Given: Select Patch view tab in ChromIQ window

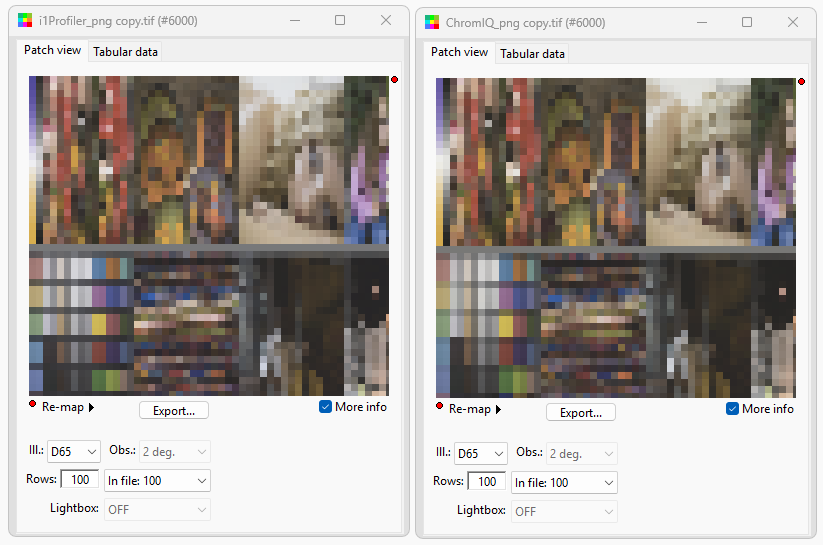Looking at the screenshot, I should [x=459, y=53].
